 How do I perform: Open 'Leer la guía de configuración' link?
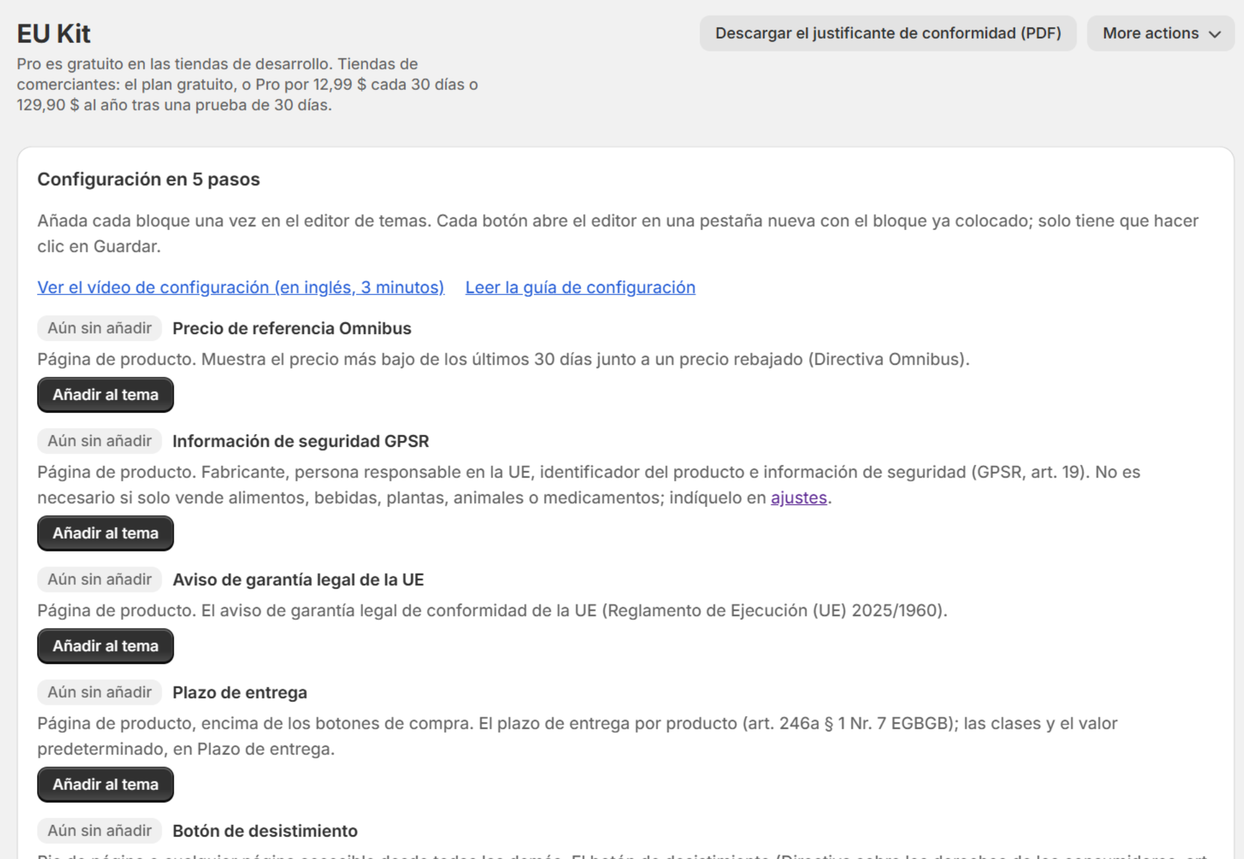click(x=580, y=287)
